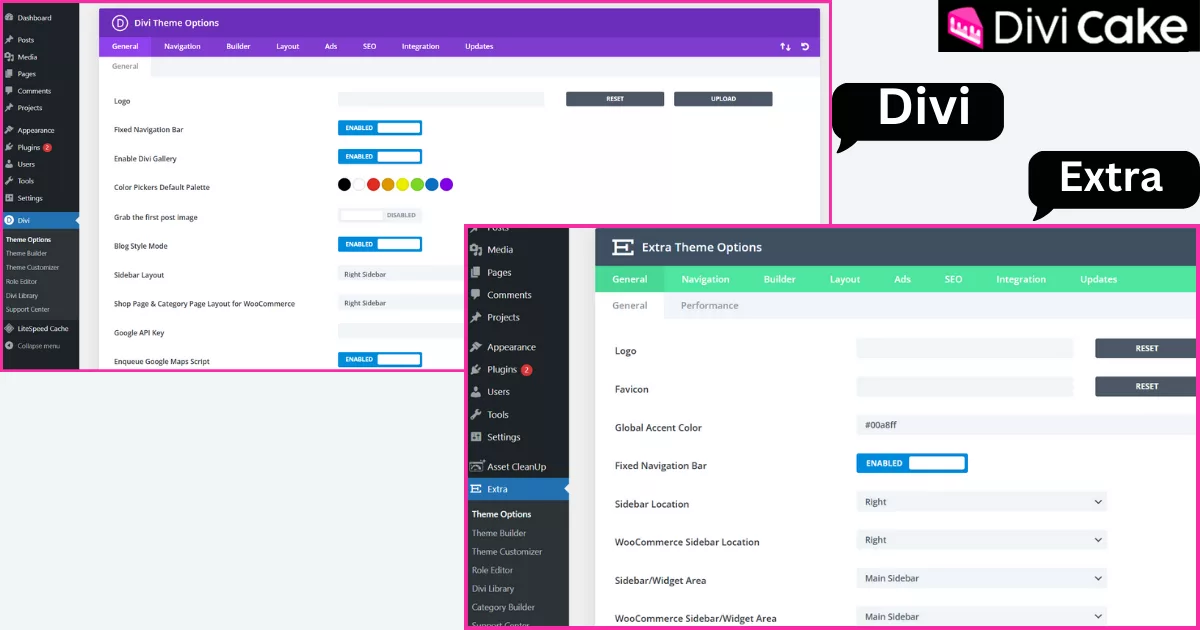Expand the WooCommerce Sidebar/Widget Area dropdown
1200x630 pixels.
(982, 617)
